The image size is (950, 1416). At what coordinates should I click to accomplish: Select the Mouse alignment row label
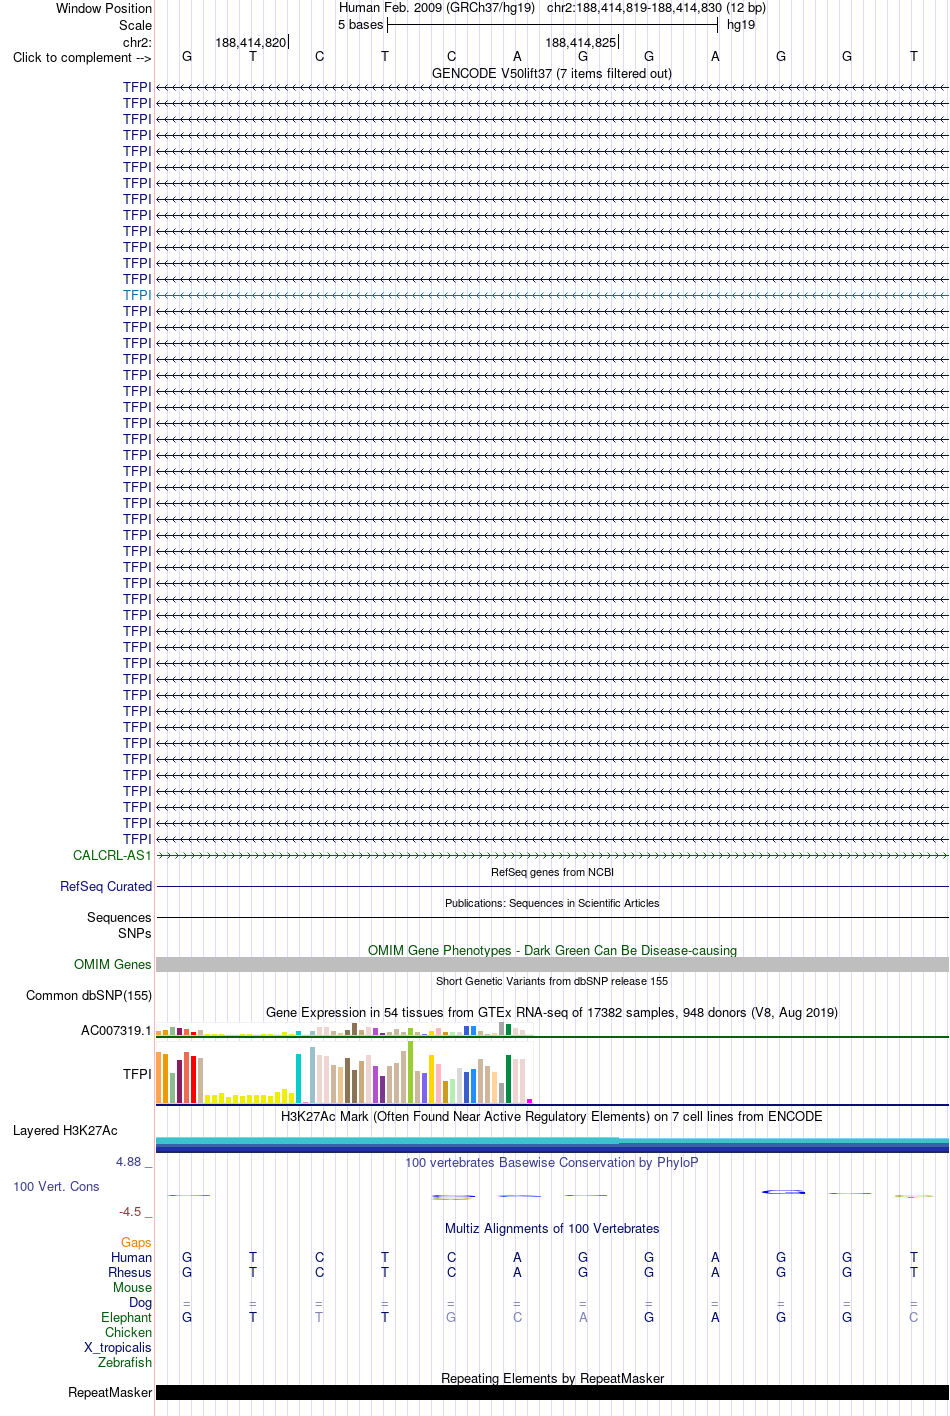coord(132,1287)
